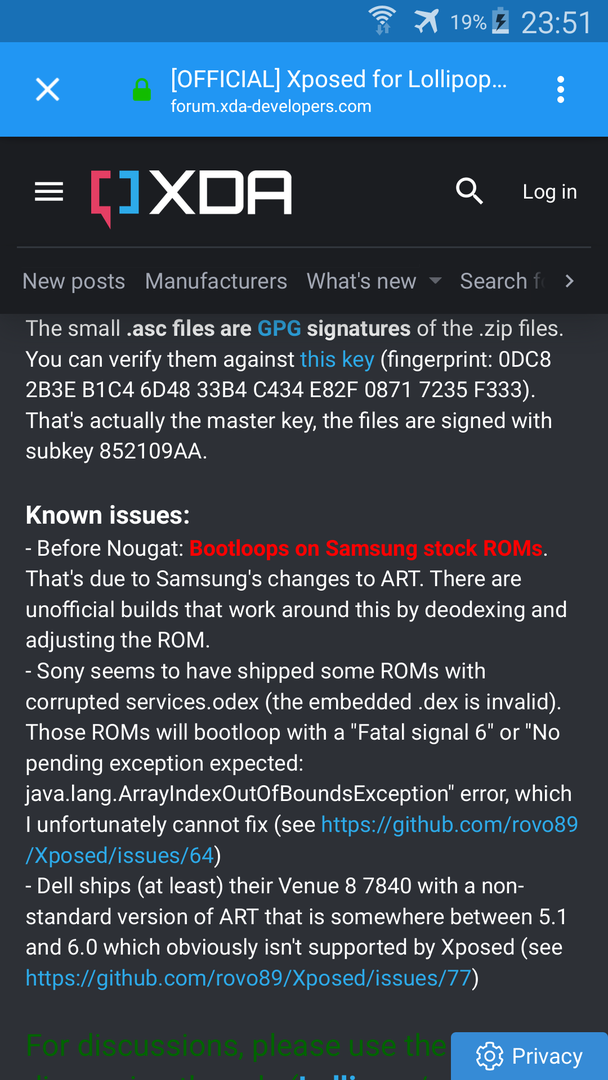Open the search magnifier icon
This screenshot has width=608, height=1080.
[469, 191]
